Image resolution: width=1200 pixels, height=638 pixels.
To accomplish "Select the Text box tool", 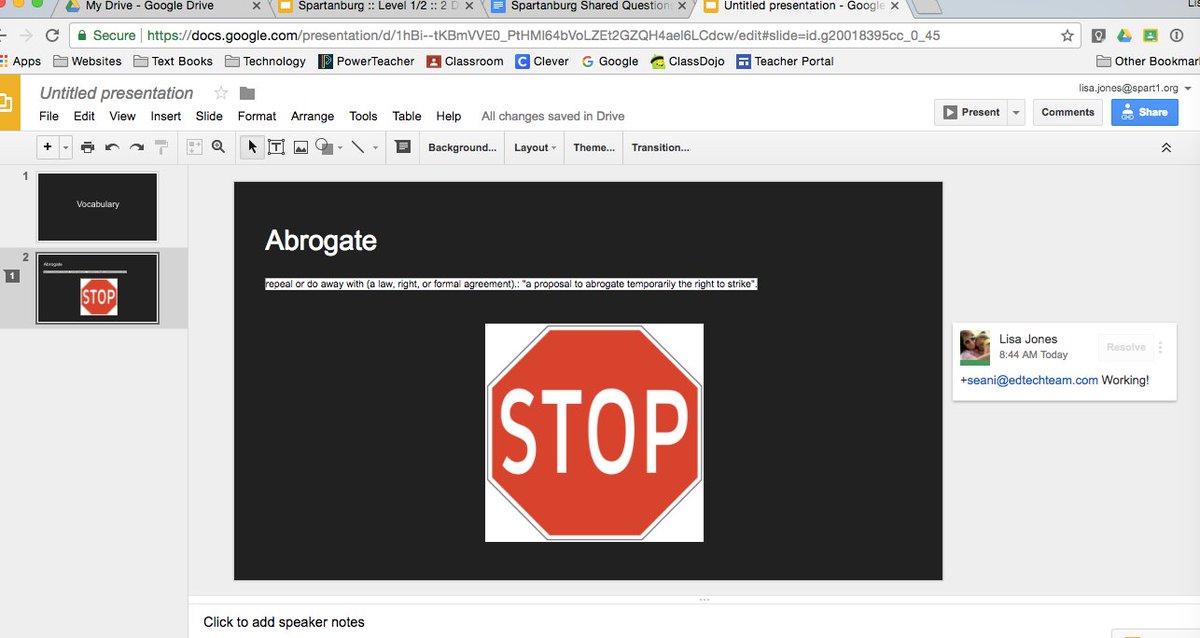I will tap(276, 147).
